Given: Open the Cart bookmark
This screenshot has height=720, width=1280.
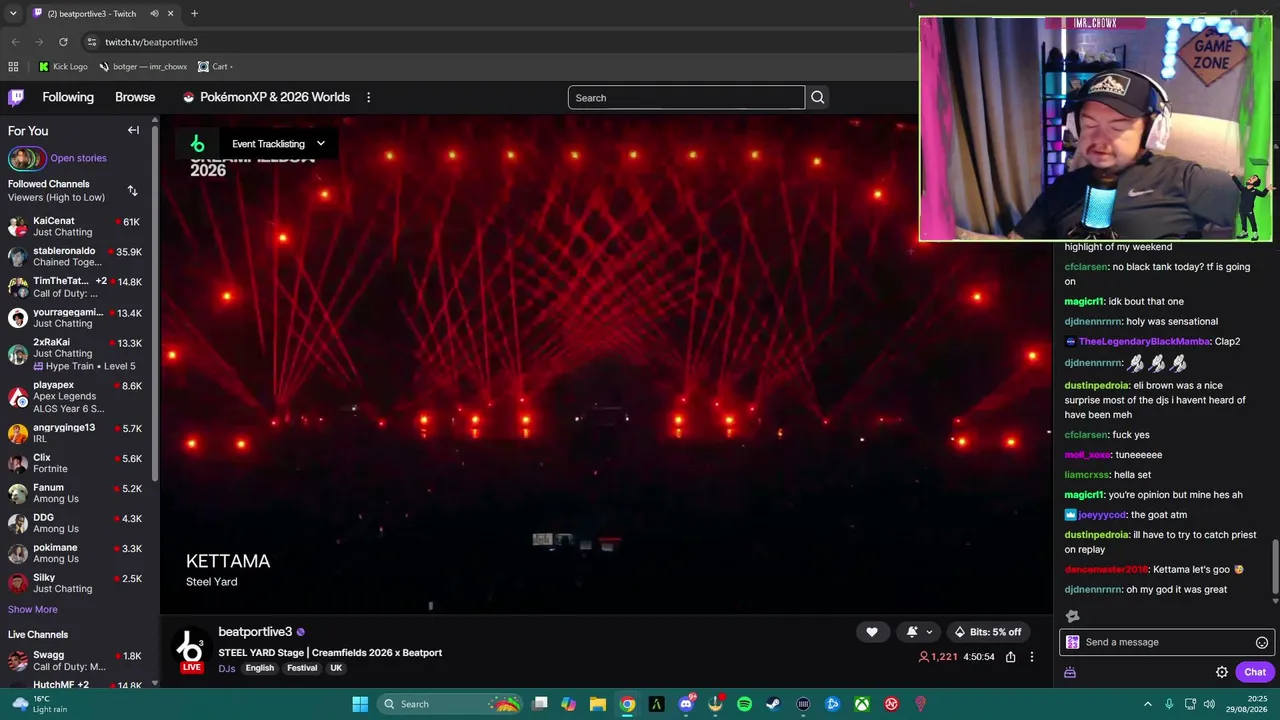Looking at the screenshot, I should click(215, 67).
